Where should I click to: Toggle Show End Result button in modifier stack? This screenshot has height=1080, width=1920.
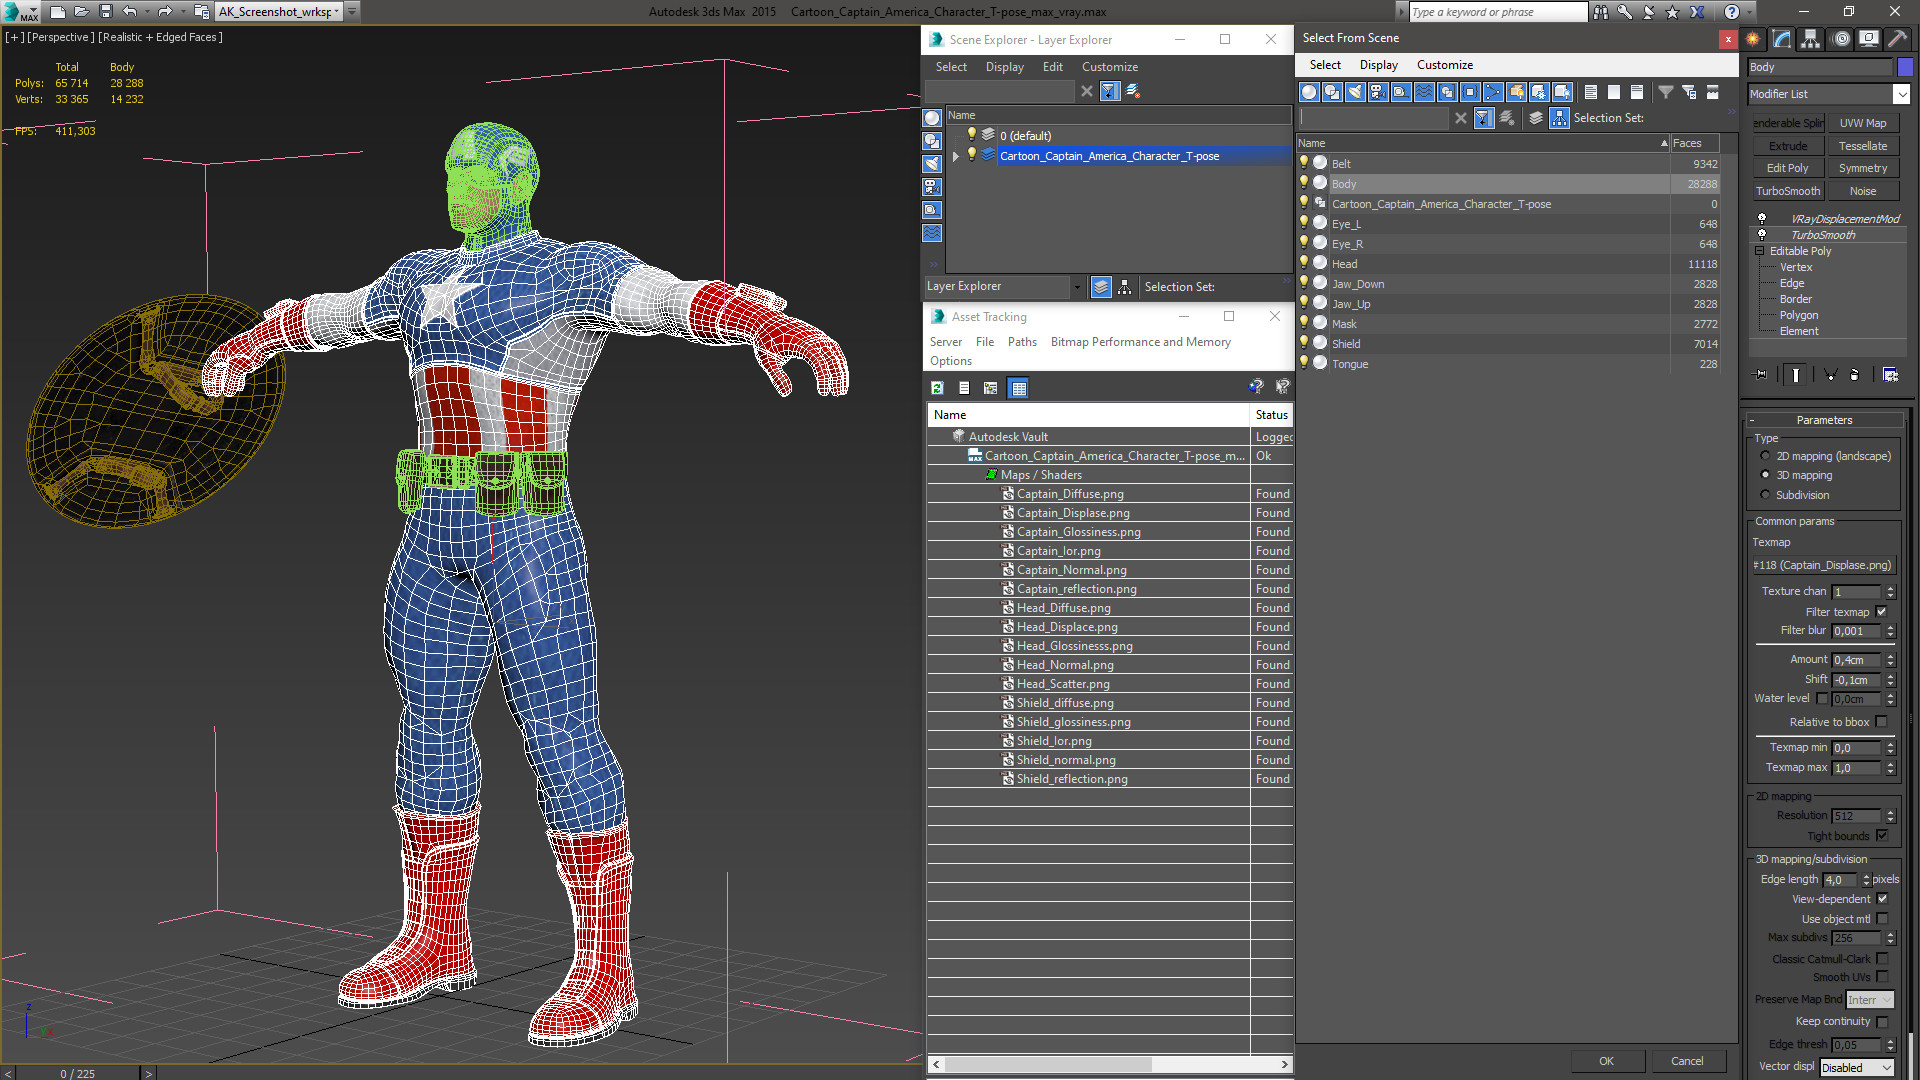click(x=1796, y=374)
